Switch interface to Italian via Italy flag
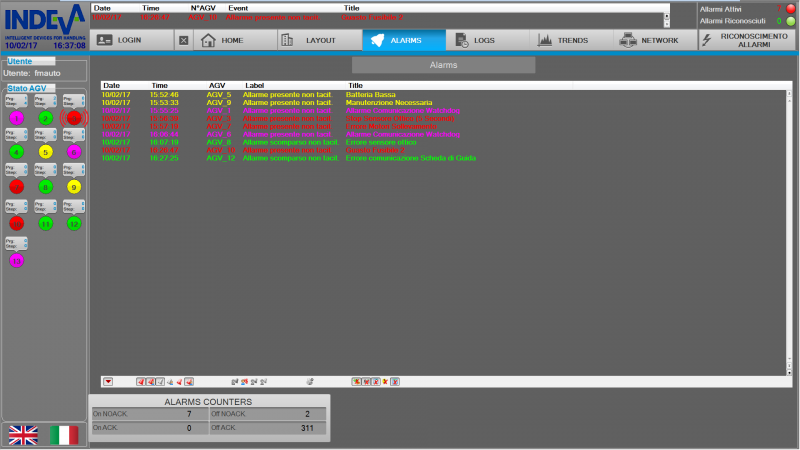 [64, 435]
